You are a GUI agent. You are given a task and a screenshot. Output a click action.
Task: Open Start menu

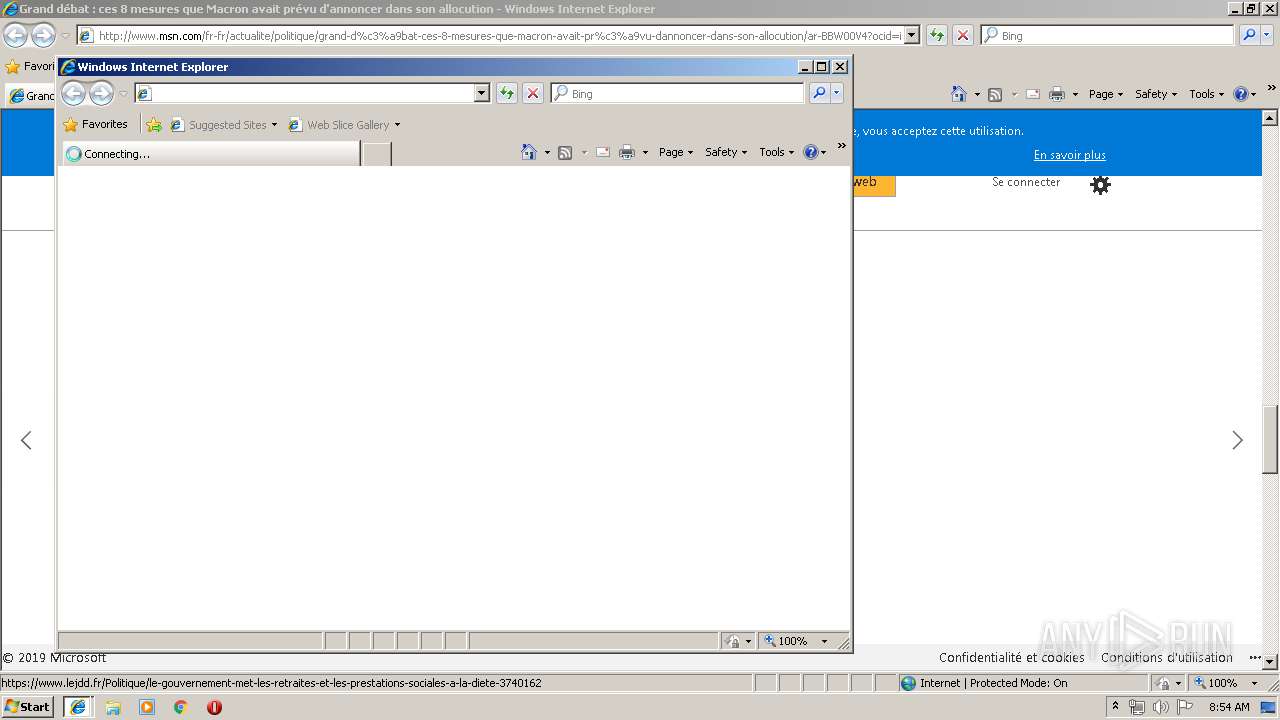coord(28,707)
